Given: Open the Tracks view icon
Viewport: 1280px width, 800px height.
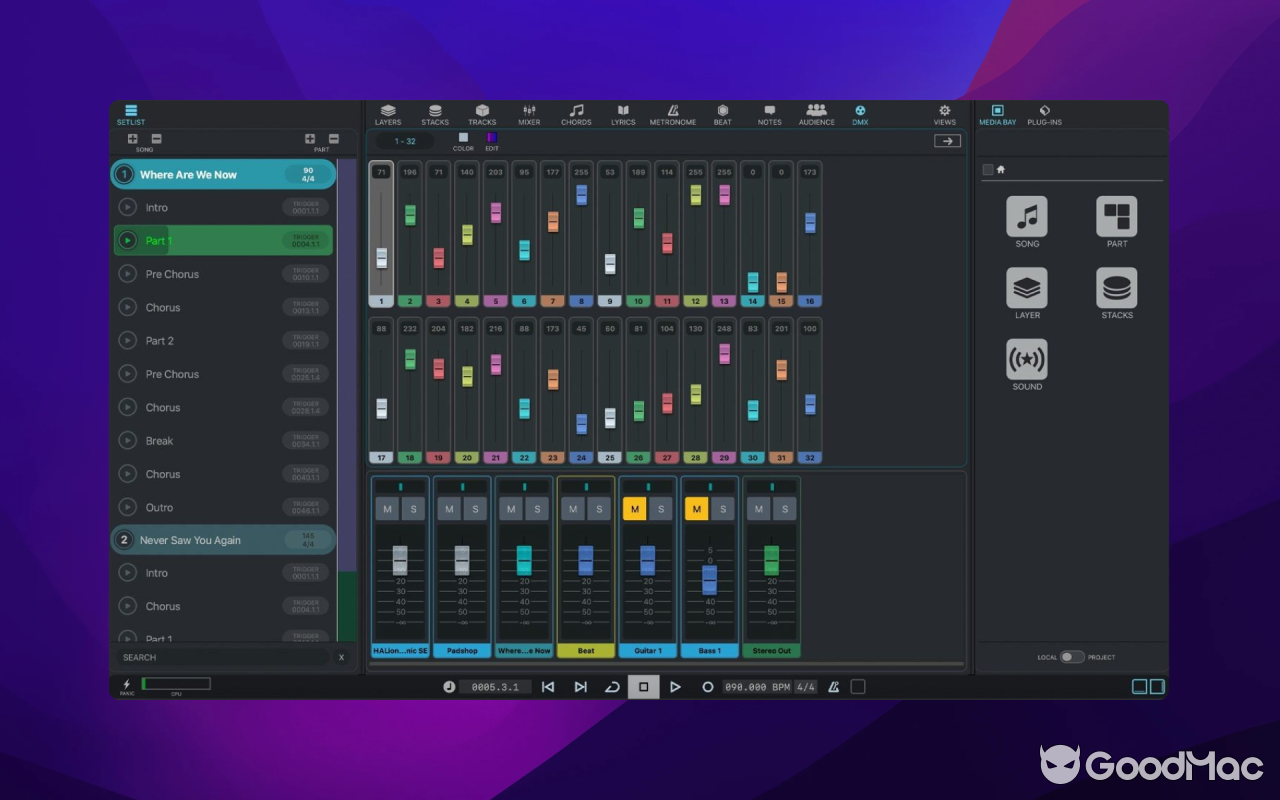Looking at the screenshot, I should (482, 113).
